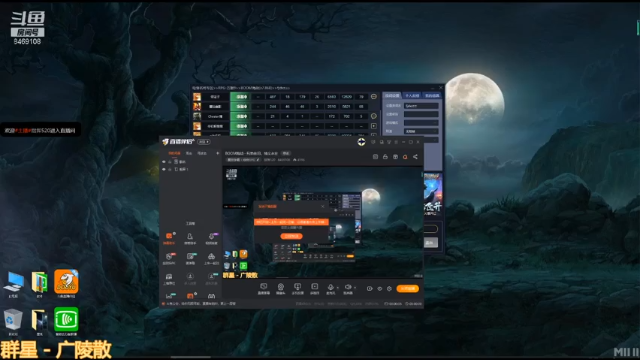Click the orange confirm button in the popup dialog
640x360 pixels.
click(x=291, y=236)
